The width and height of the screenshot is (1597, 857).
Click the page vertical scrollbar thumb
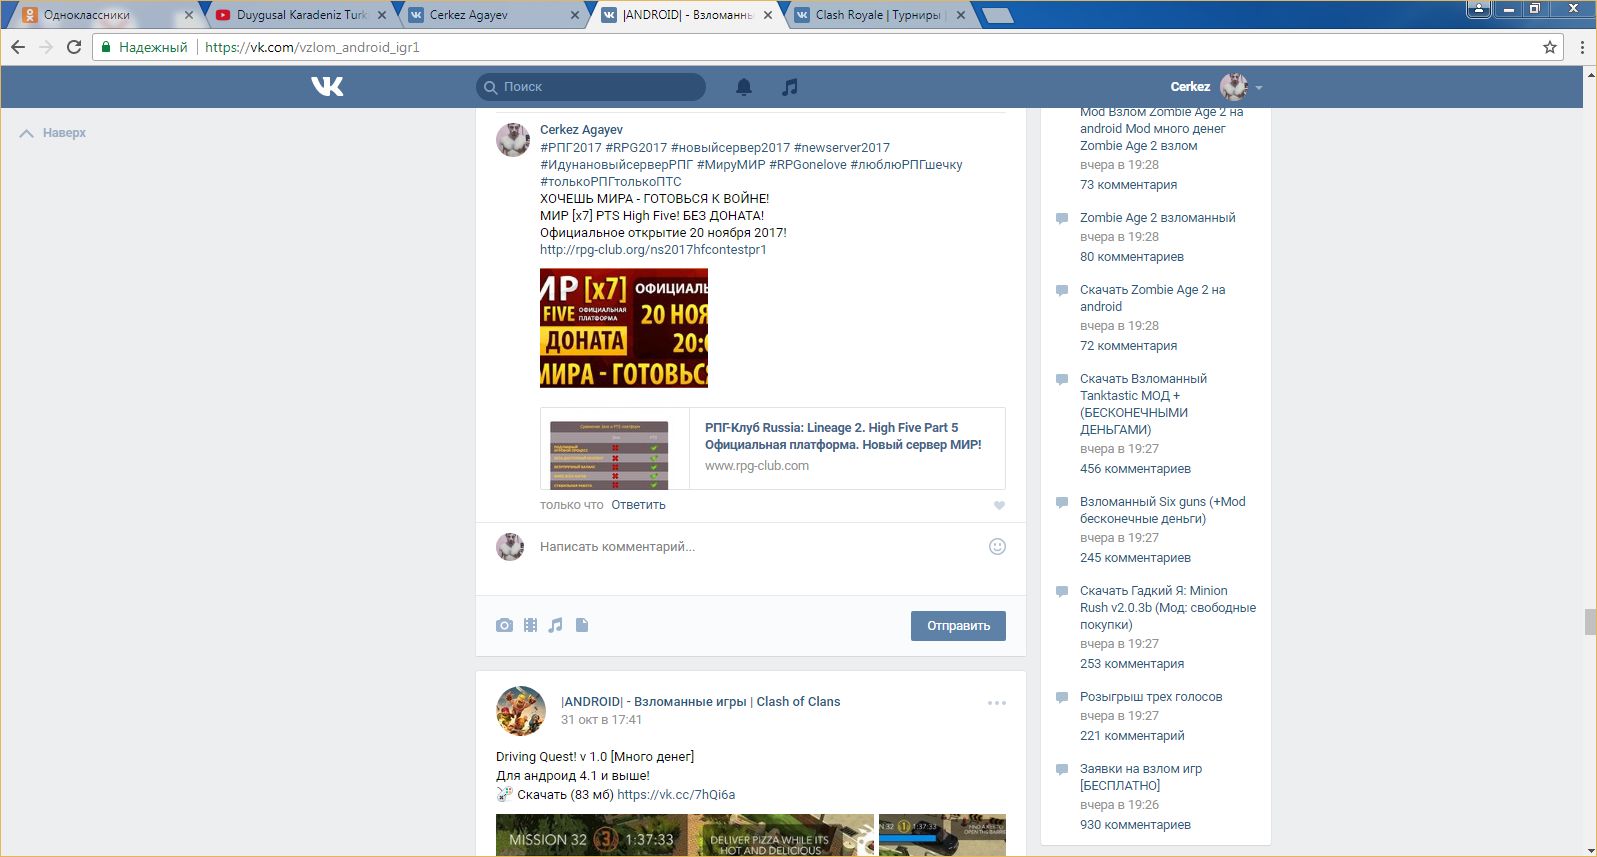[x=1590, y=621]
